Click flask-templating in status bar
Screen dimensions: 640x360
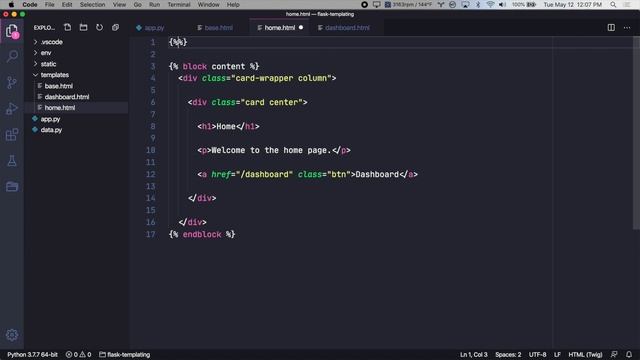pyautogui.click(x=124, y=355)
